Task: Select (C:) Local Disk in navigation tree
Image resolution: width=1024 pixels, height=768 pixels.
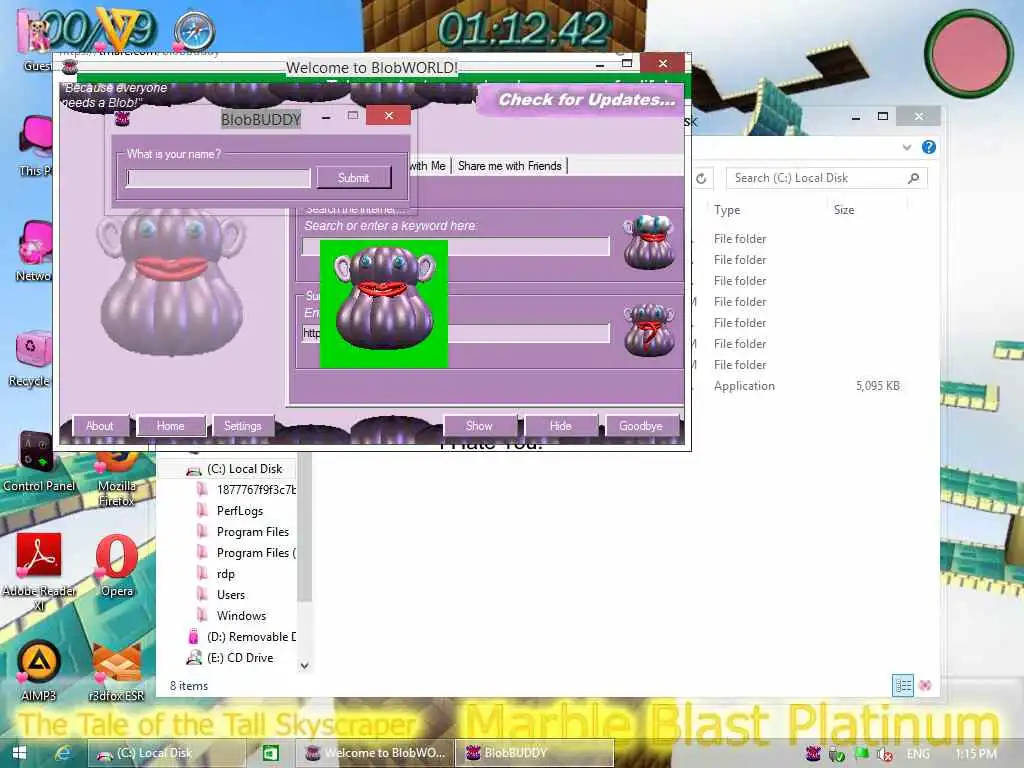Action: pyautogui.click(x=244, y=469)
